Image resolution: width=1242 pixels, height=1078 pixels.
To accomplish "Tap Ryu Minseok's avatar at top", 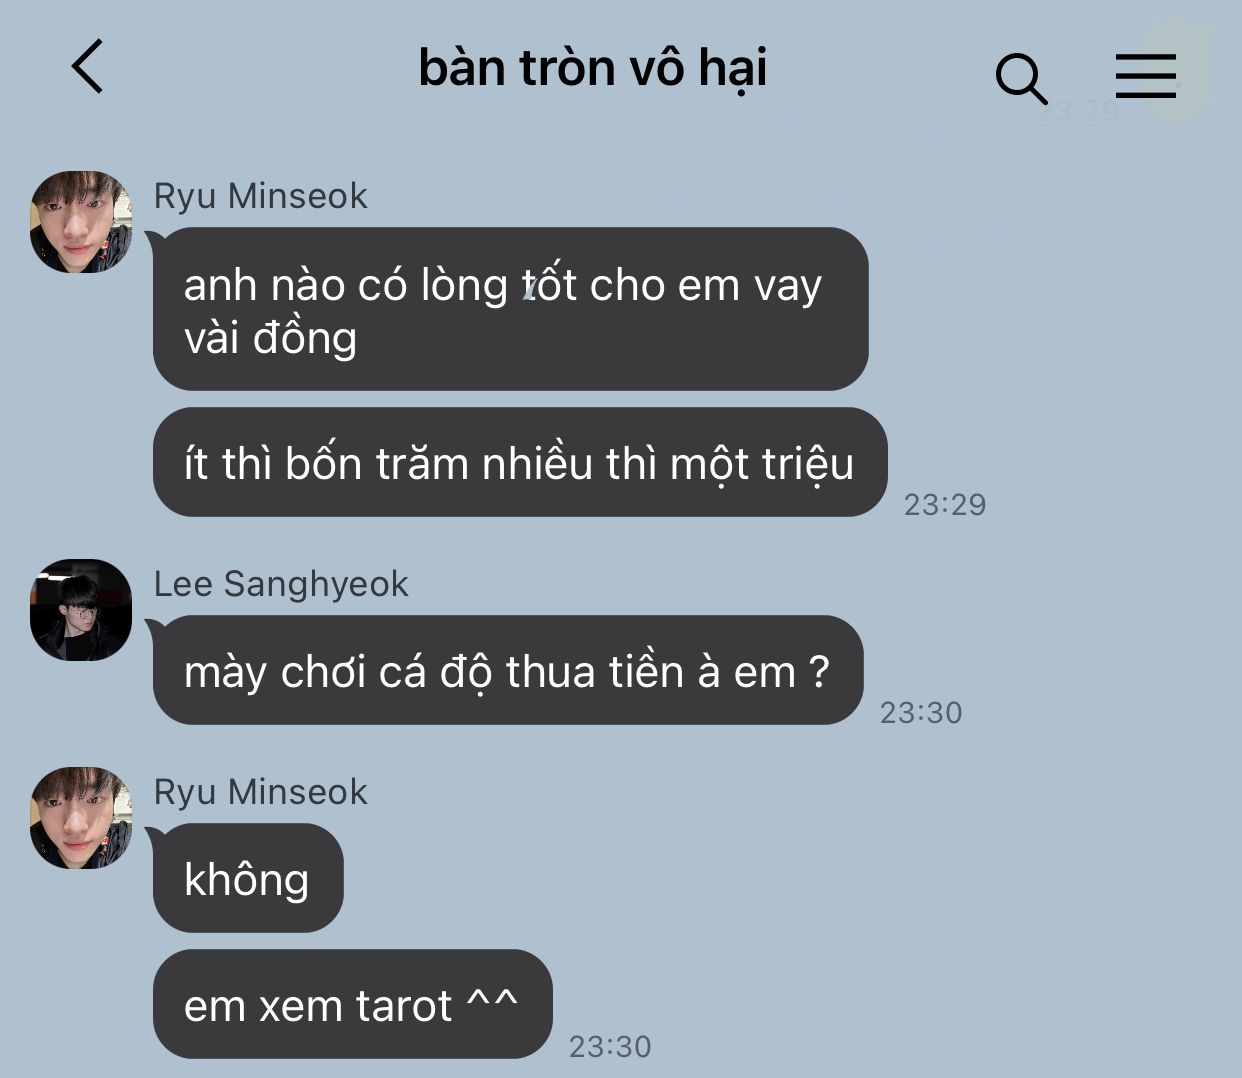I will [81, 222].
